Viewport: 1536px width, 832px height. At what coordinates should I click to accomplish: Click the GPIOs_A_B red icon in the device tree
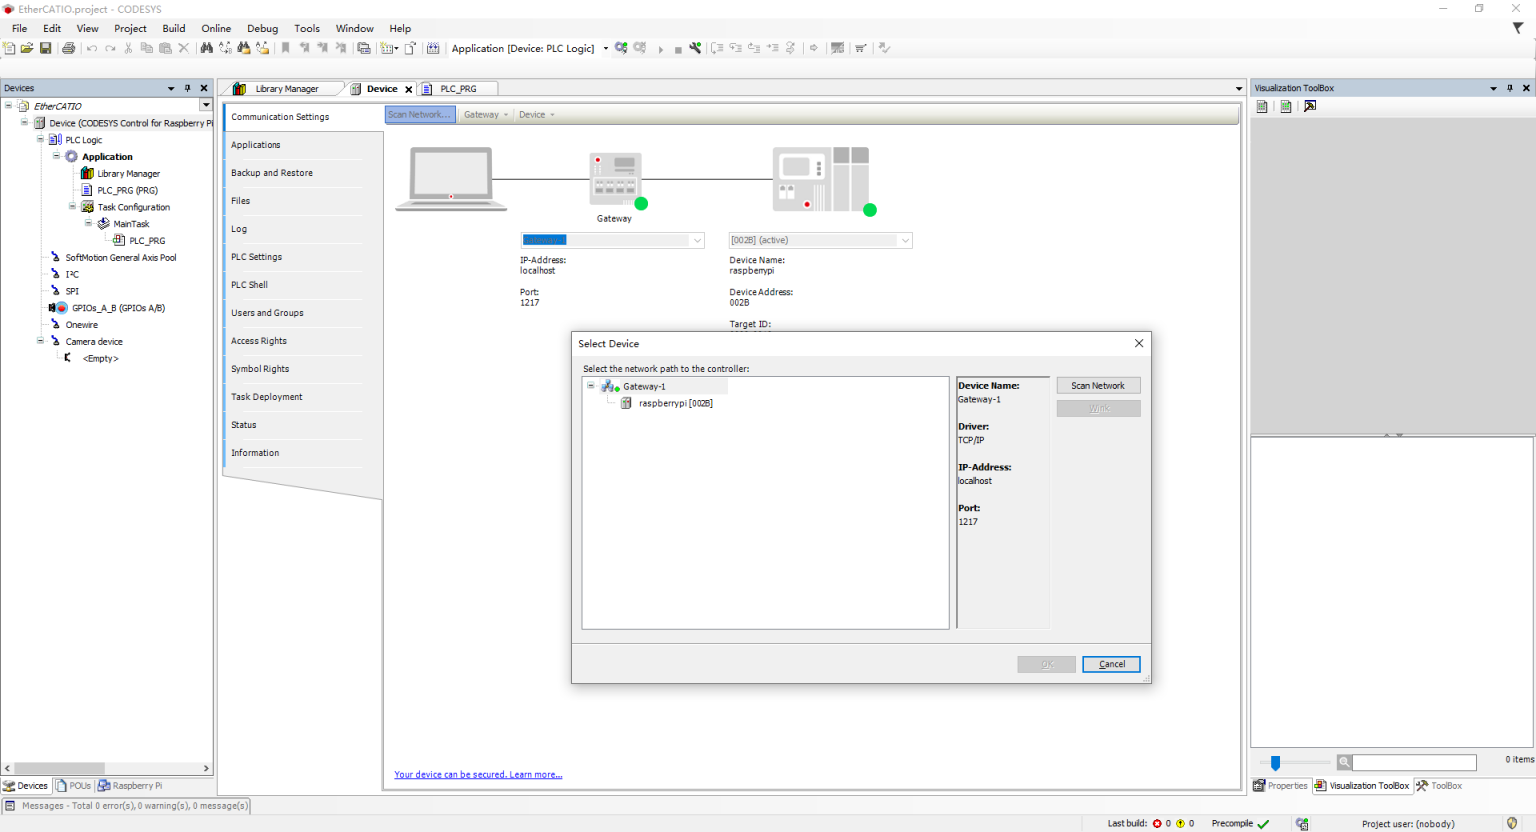(x=61, y=308)
